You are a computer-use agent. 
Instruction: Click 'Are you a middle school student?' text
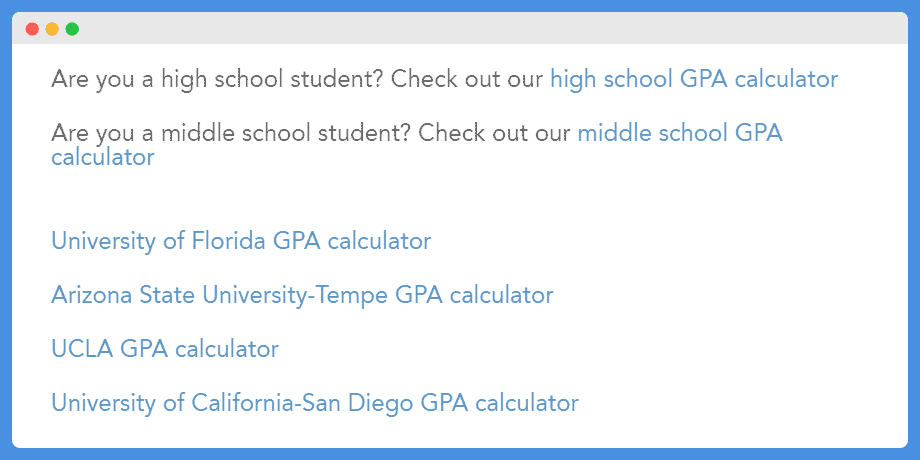click(232, 134)
